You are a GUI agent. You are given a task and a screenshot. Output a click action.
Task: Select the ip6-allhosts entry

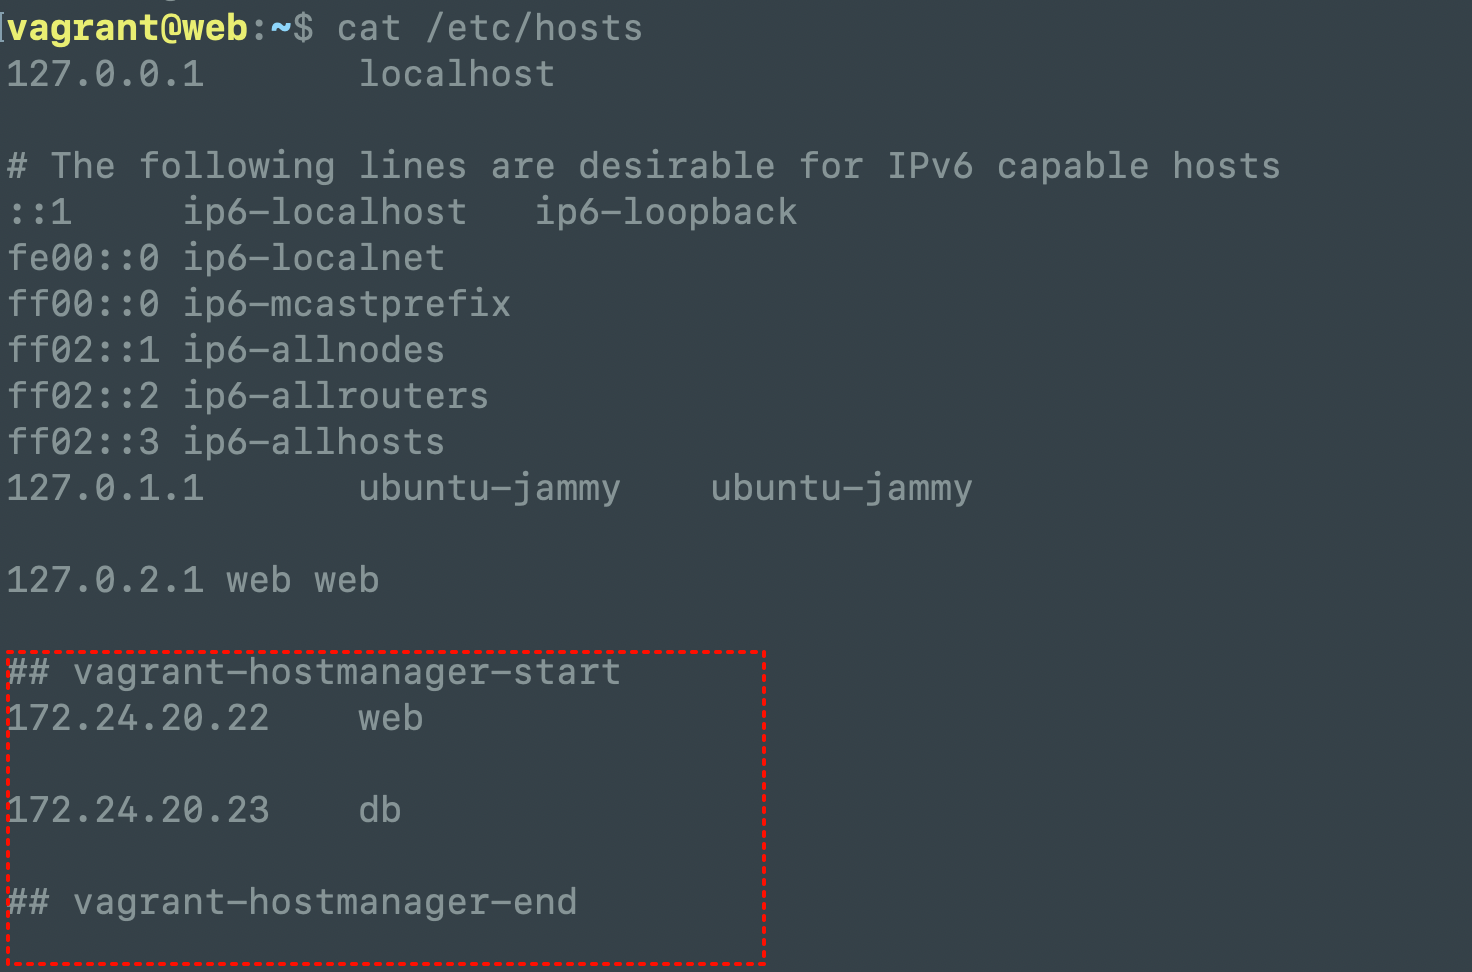[313, 442]
